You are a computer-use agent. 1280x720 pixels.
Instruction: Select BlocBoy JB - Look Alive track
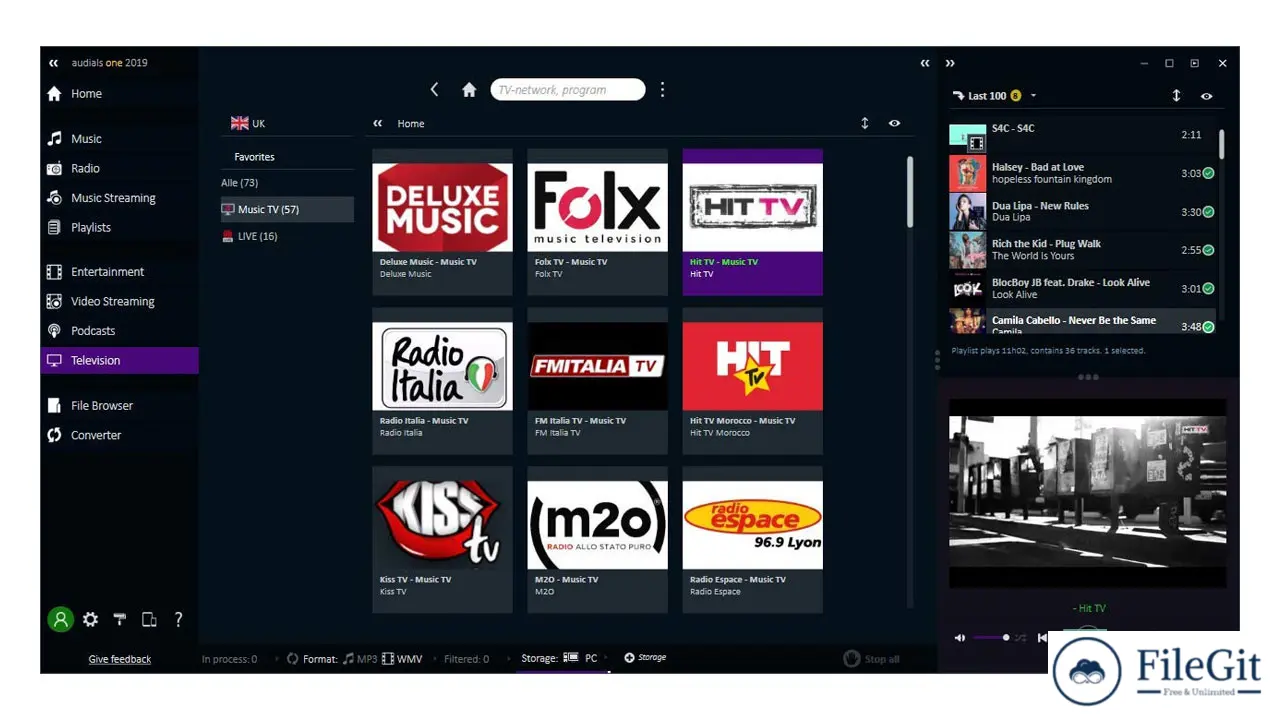pyautogui.click(x=1082, y=289)
